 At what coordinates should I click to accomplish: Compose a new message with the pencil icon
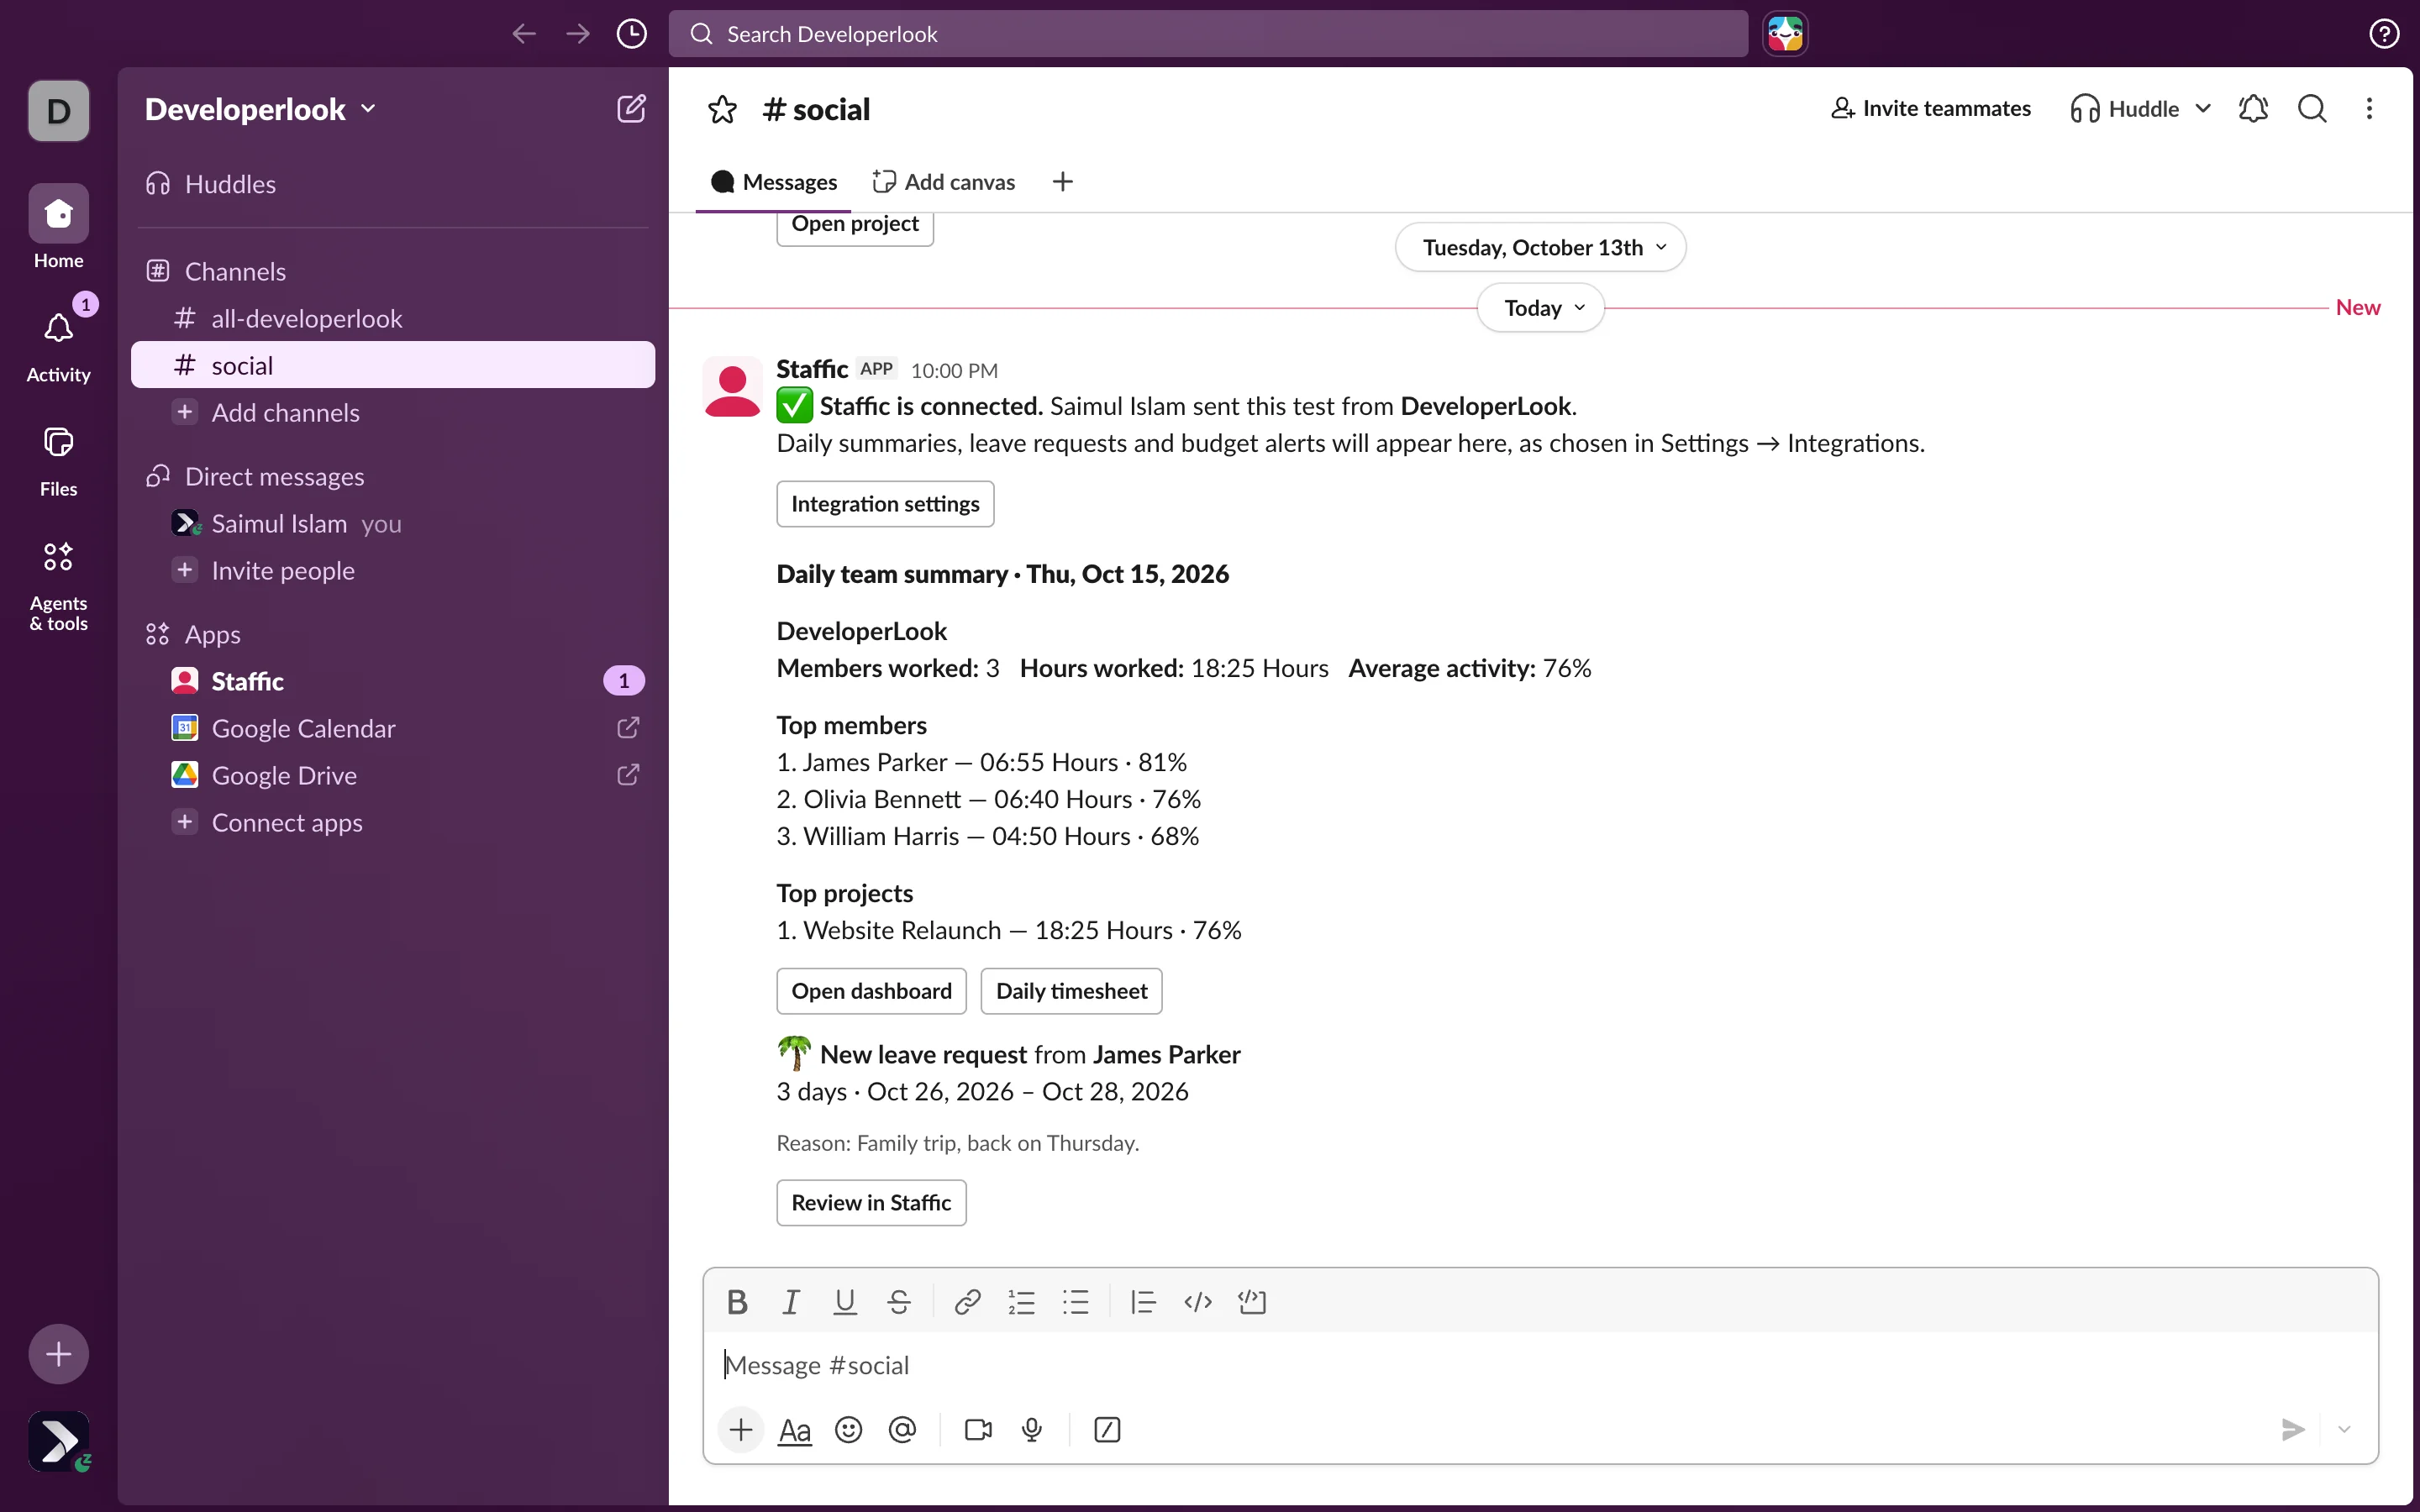(x=631, y=108)
